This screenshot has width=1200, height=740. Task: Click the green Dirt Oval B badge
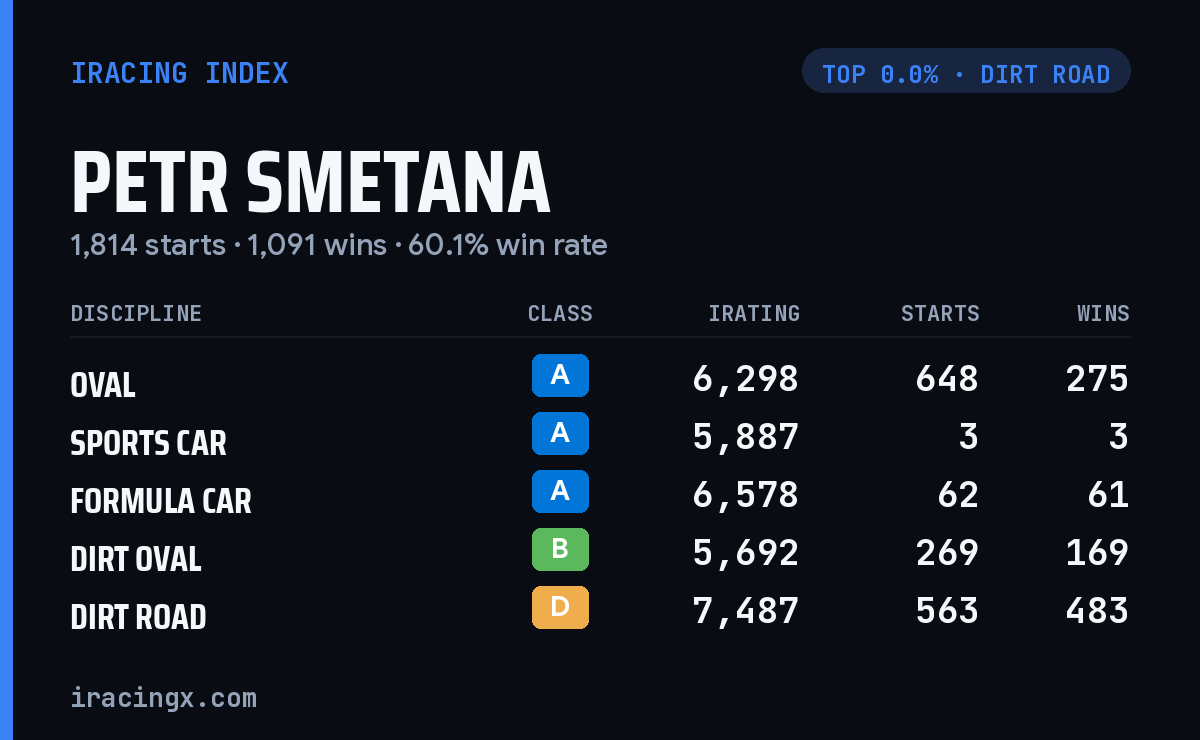coord(560,550)
